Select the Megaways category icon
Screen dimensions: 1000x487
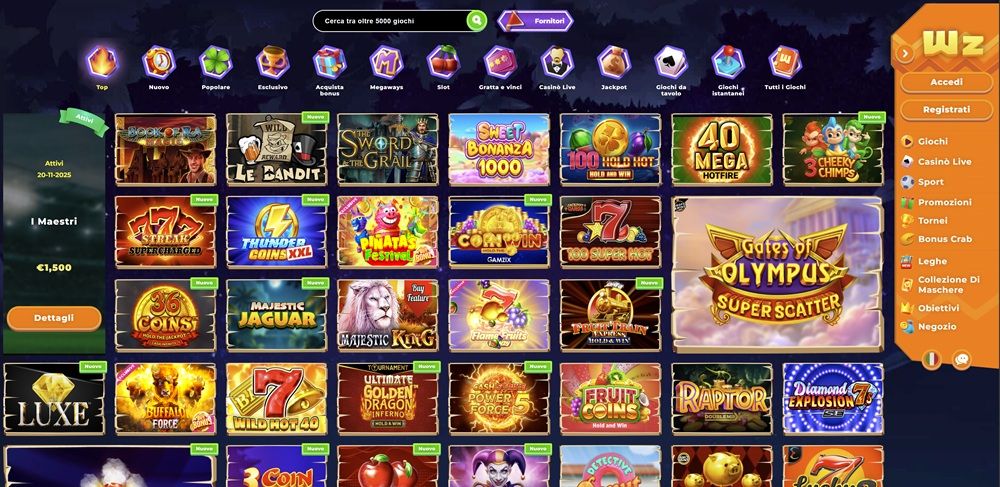[386, 62]
